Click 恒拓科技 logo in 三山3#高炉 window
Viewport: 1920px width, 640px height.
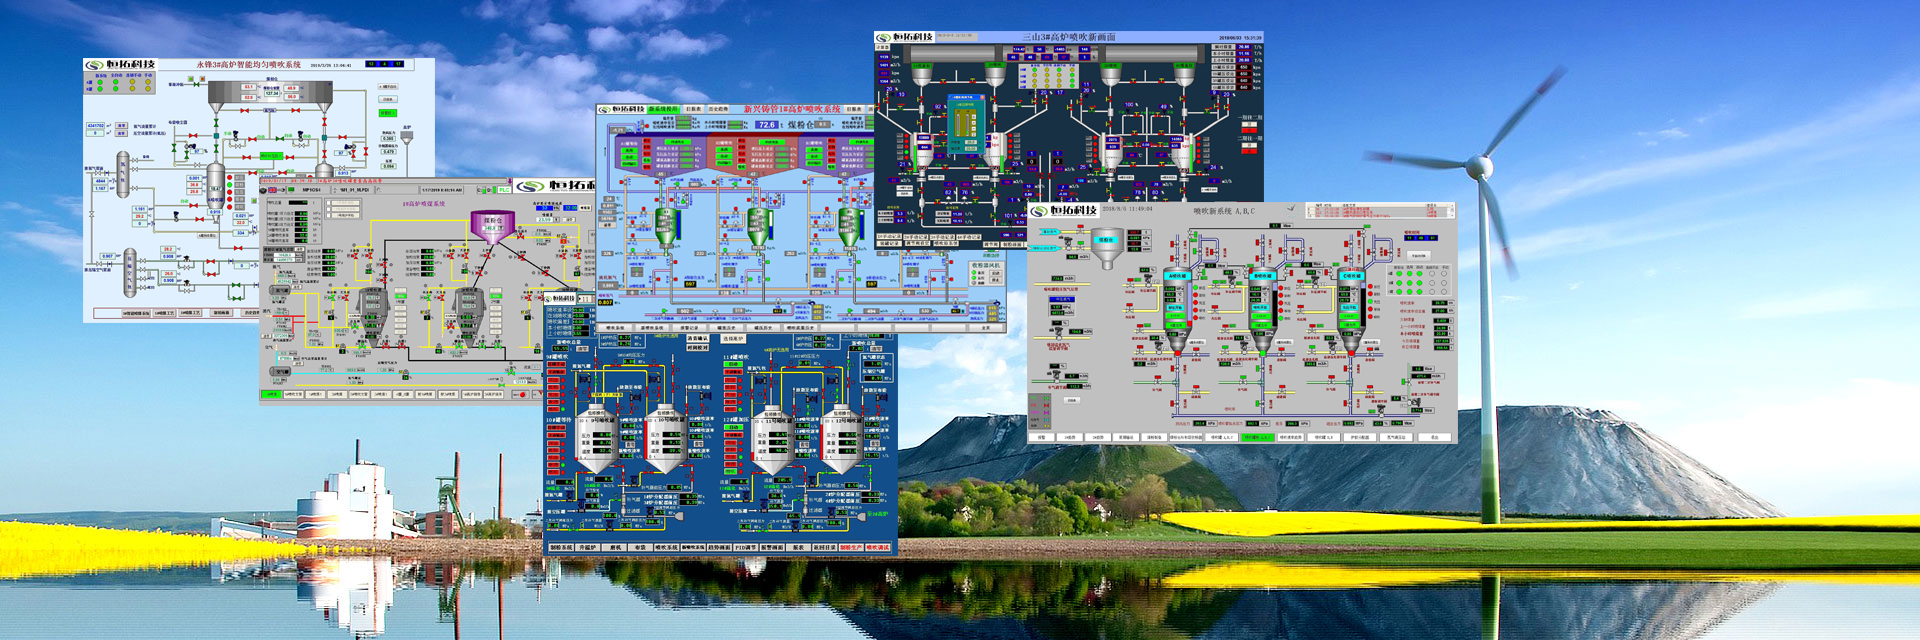pyautogui.click(x=905, y=37)
